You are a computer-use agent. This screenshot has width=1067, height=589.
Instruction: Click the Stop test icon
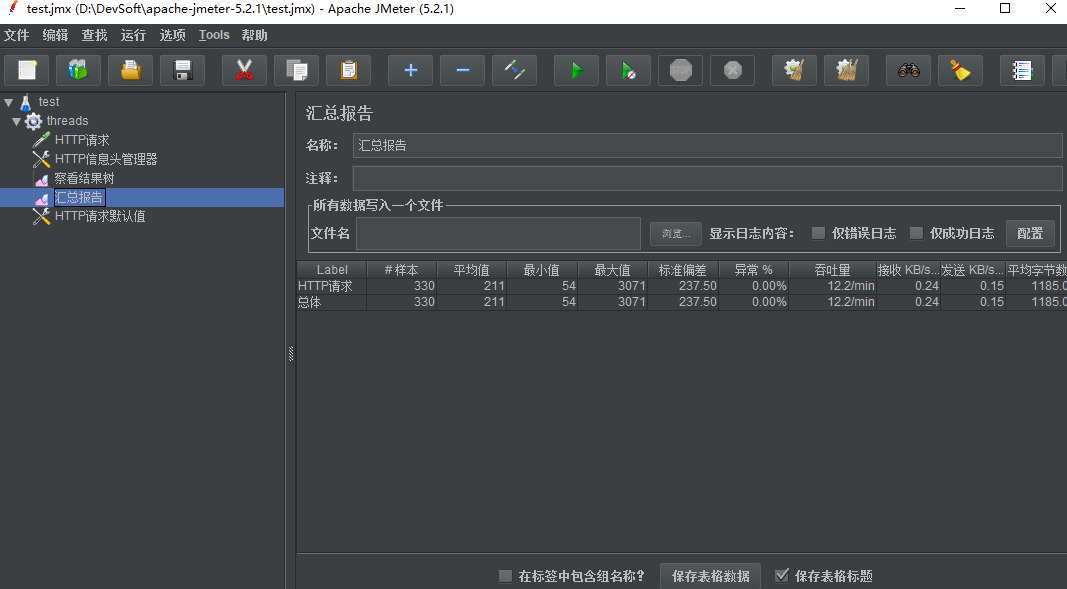click(x=680, y=70)
